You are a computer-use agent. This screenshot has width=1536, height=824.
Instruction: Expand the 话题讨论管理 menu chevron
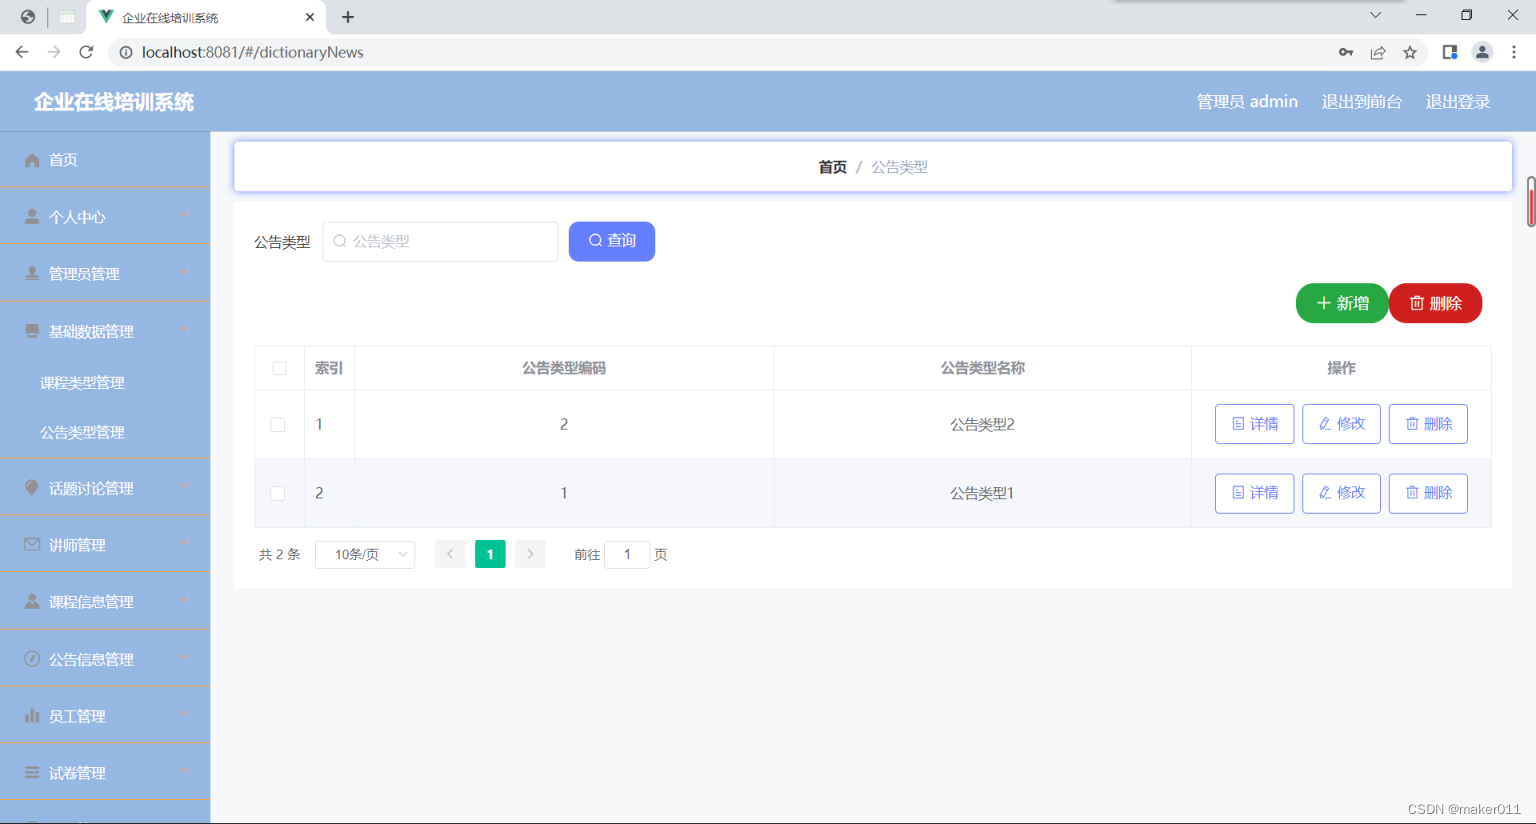(185, 486)
